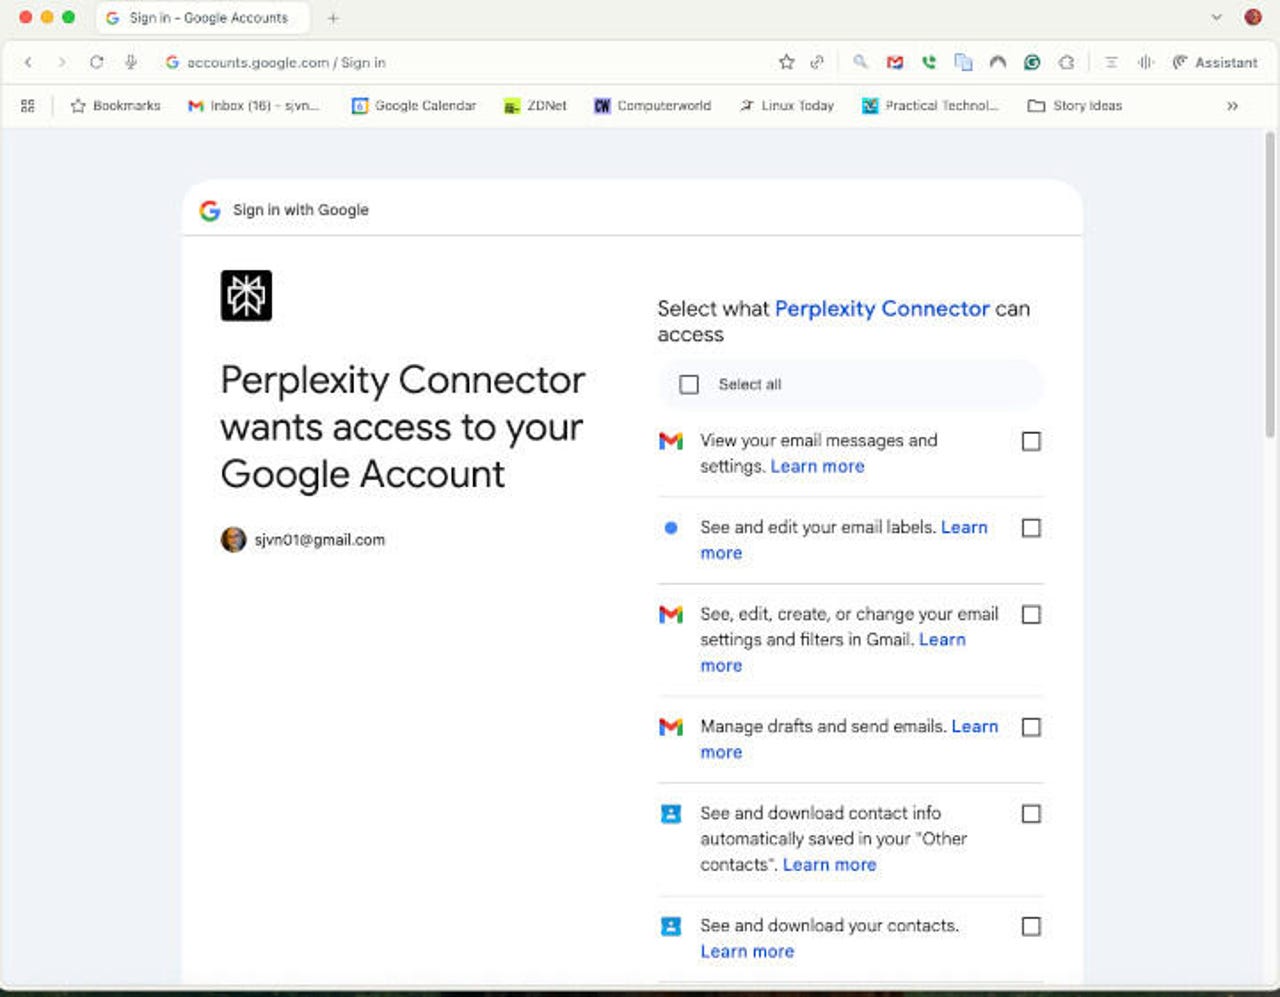1280x997 pixels.
Task: Expand hidden bookmarks with the double chevron
Action: [1232, 105]
